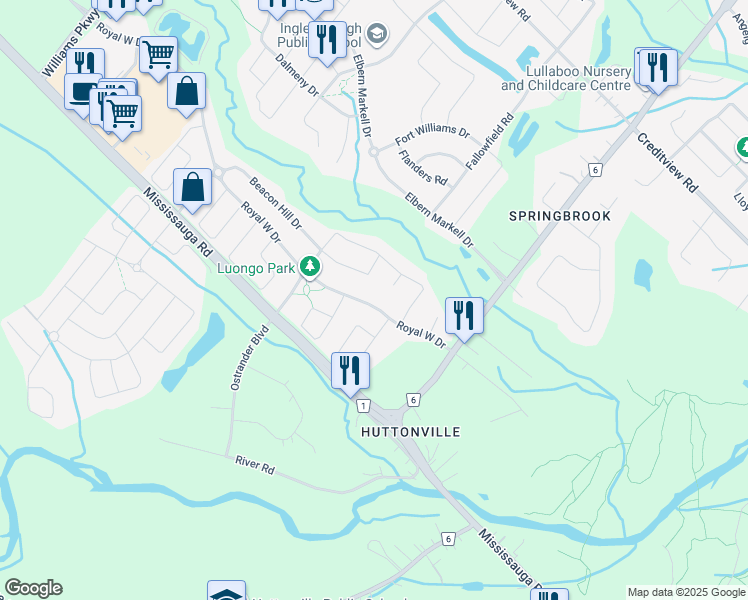This screenshot has width=748, height=600.
Task: Click the Google logo
Action: (x=33, y=588)
